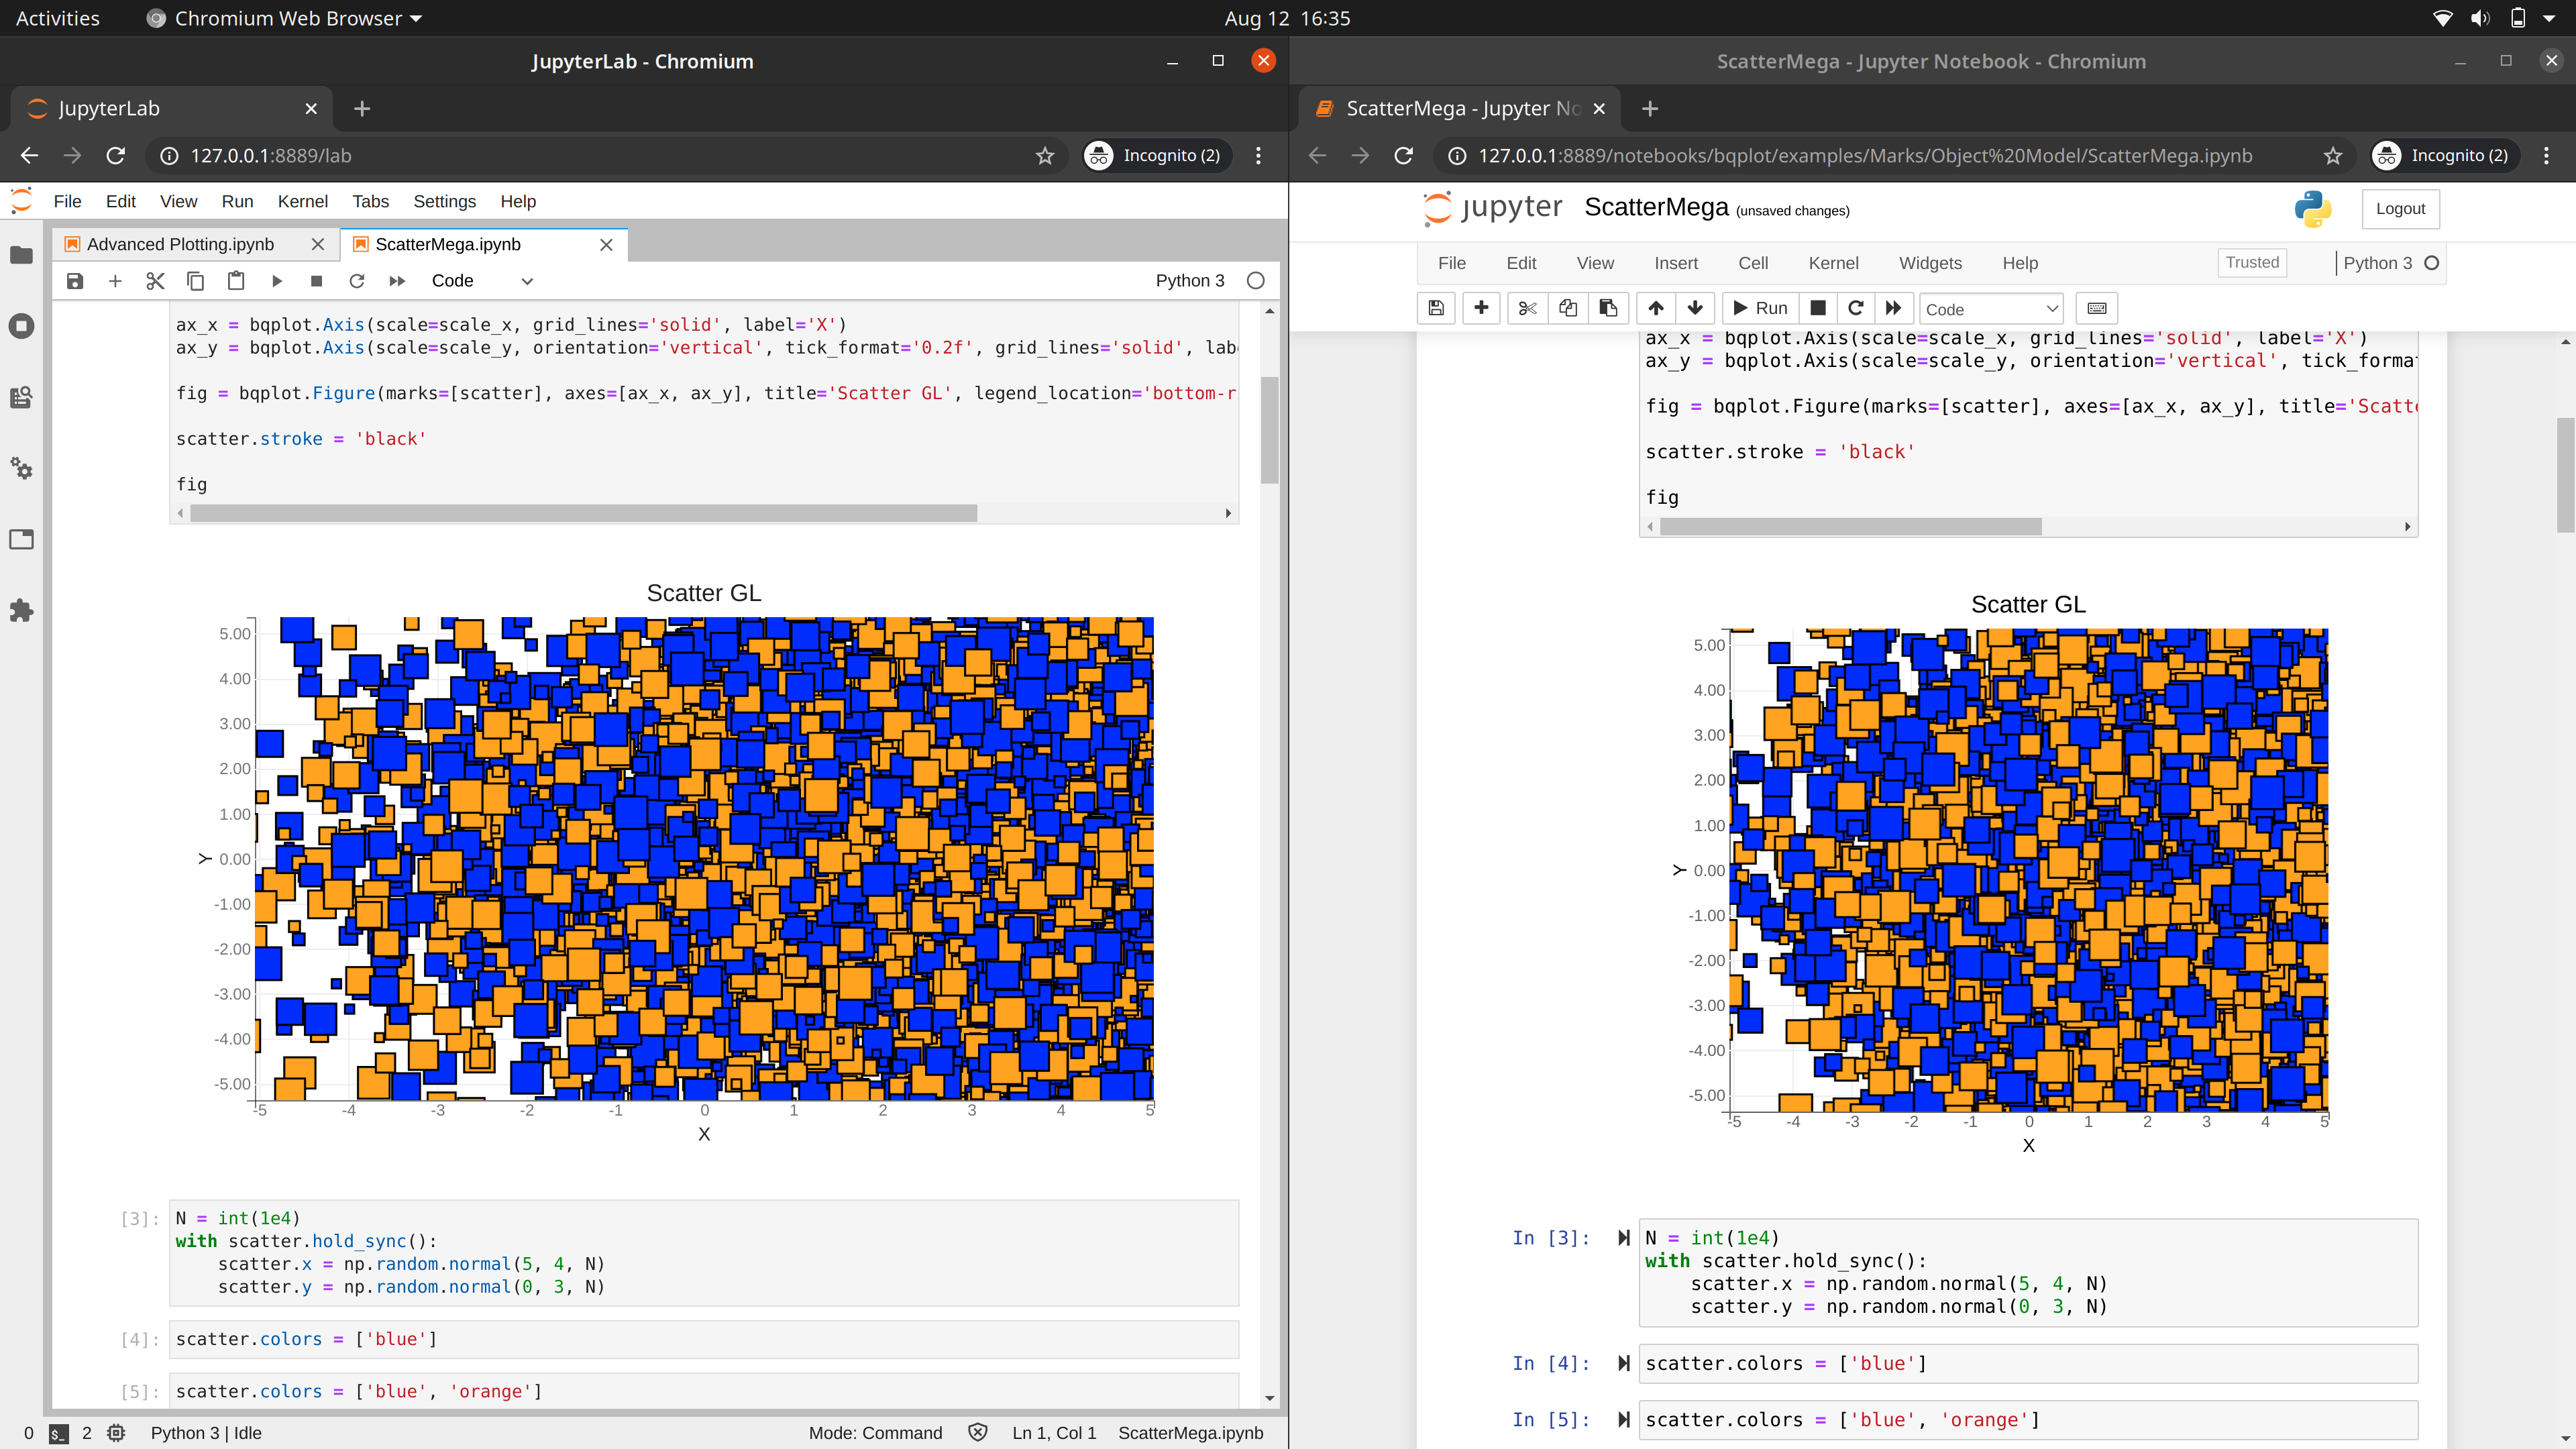Click horizontal scrollbar under JupyterLab code cell
The height and width of the screenshot is (1449, 2576).
pos(584,513)
